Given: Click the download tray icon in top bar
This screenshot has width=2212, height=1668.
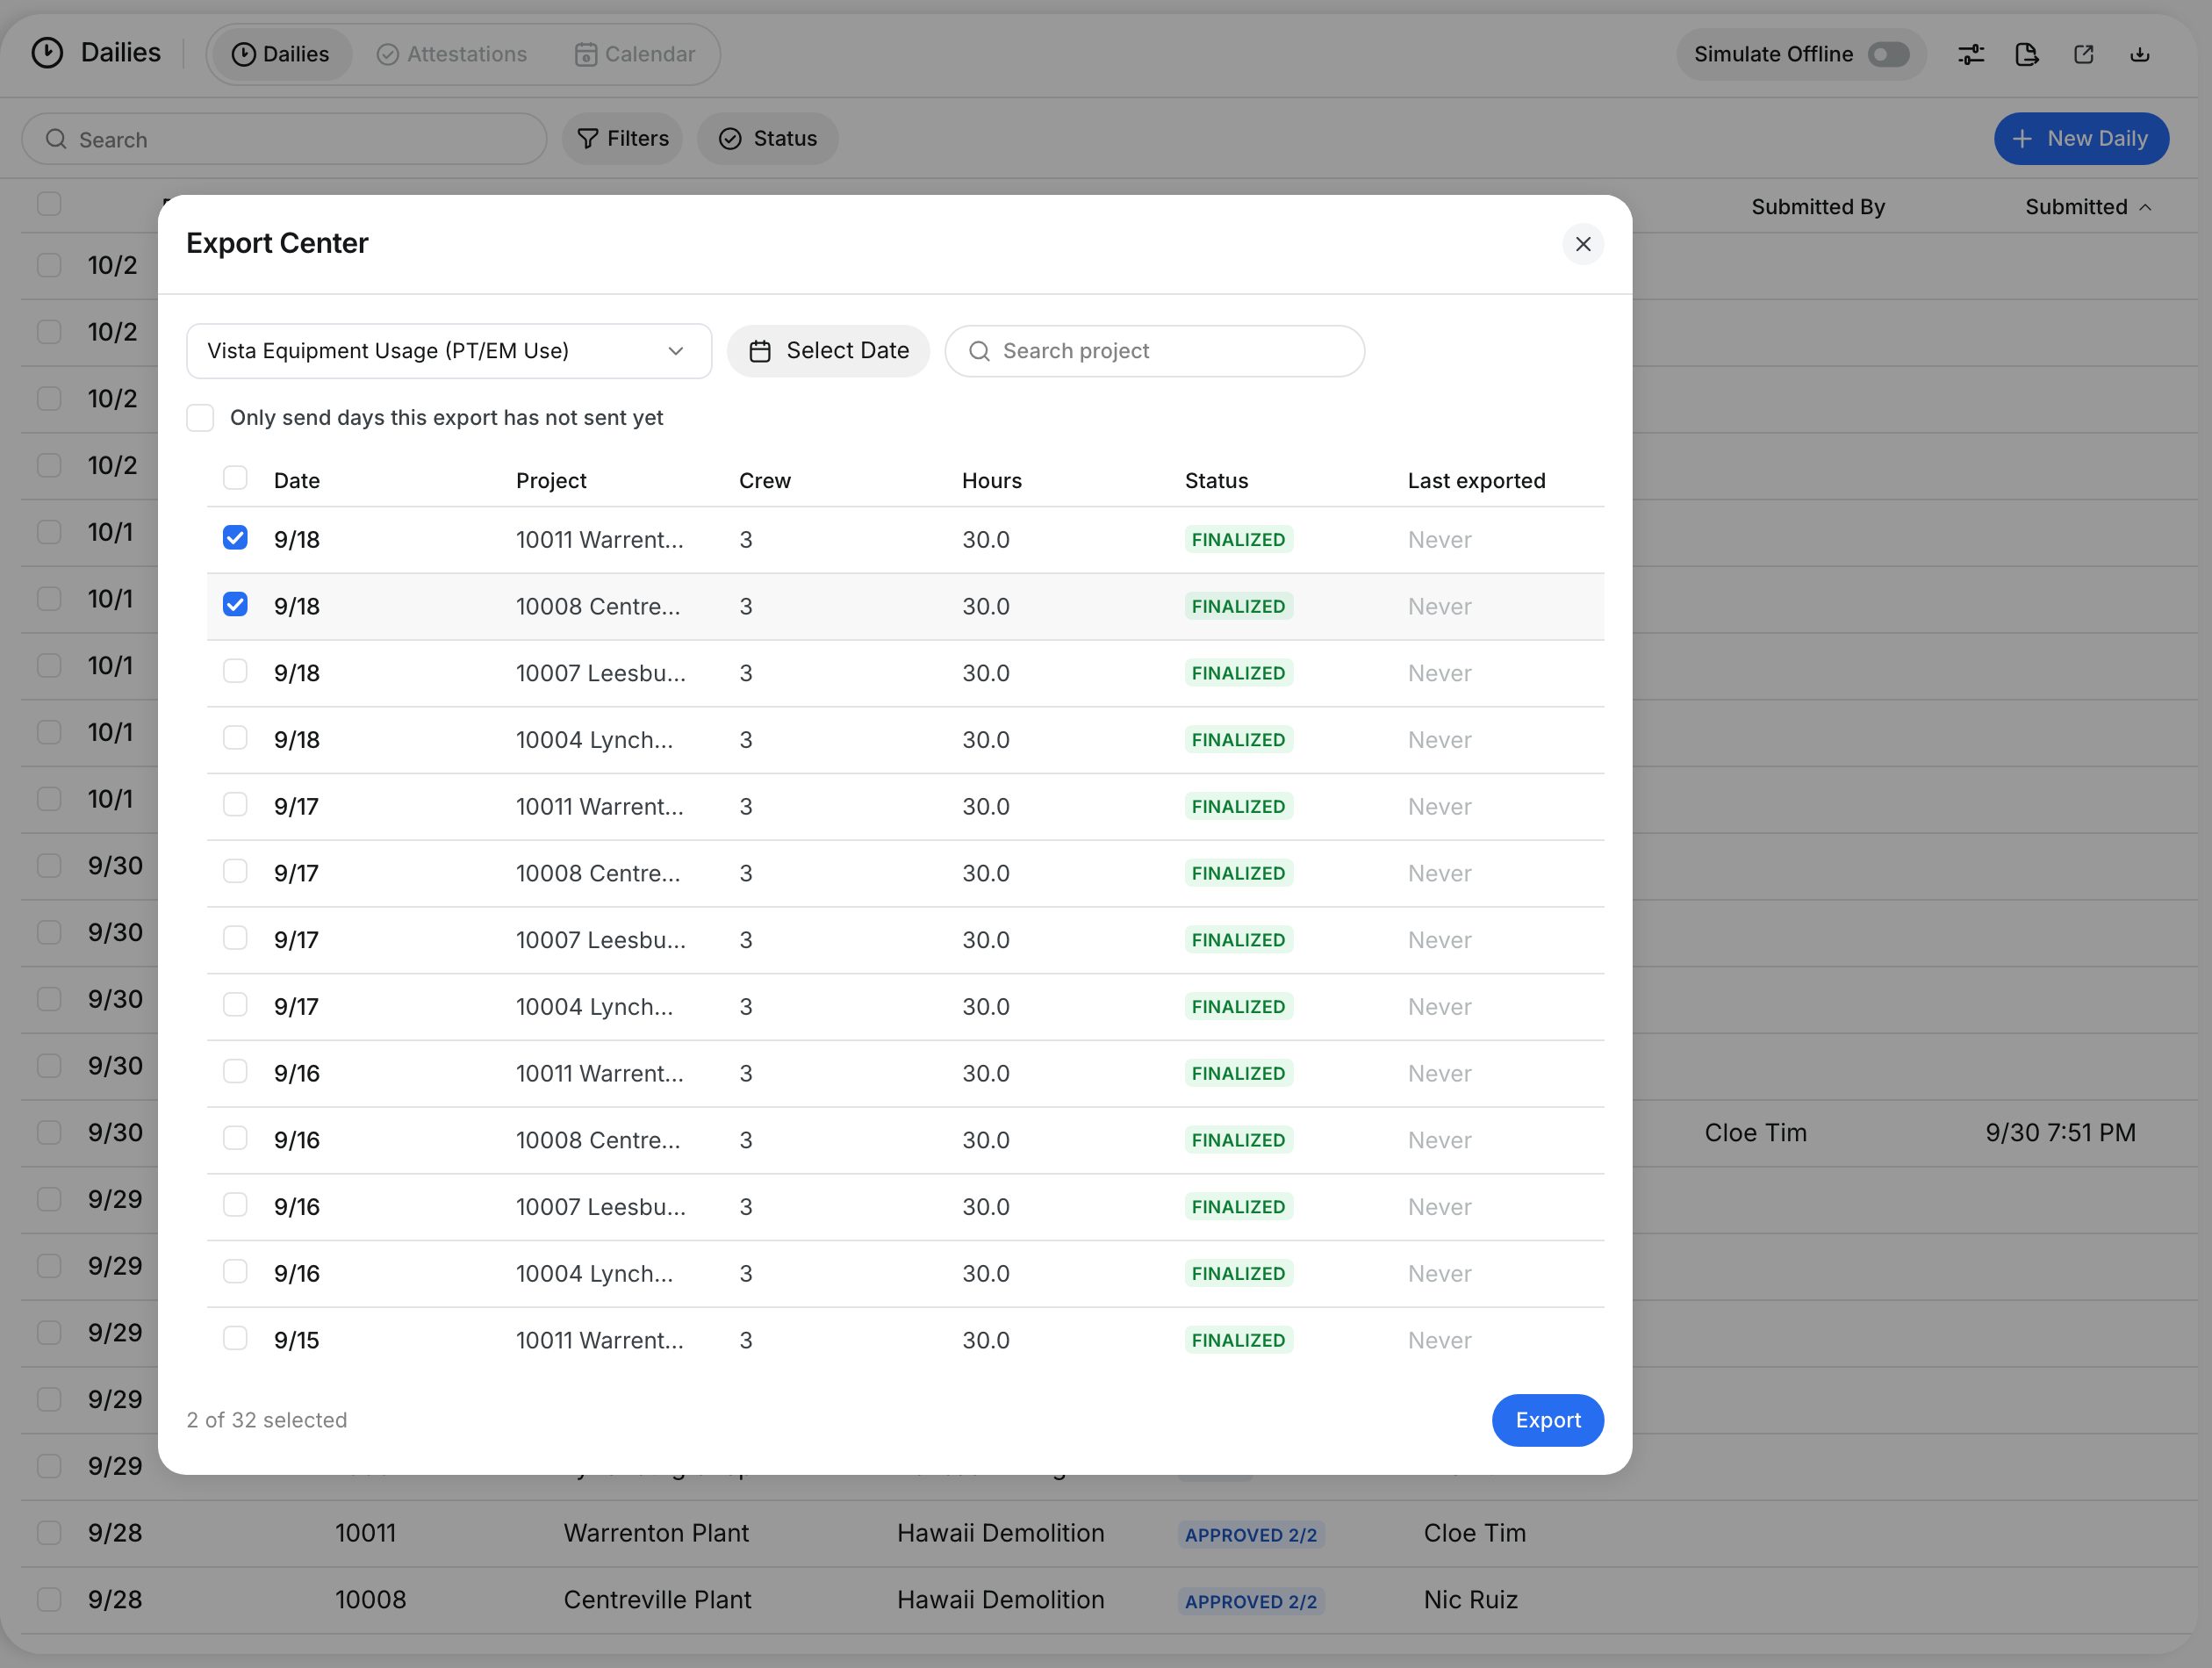Looking at the screenshot, I should point(2139,54).
